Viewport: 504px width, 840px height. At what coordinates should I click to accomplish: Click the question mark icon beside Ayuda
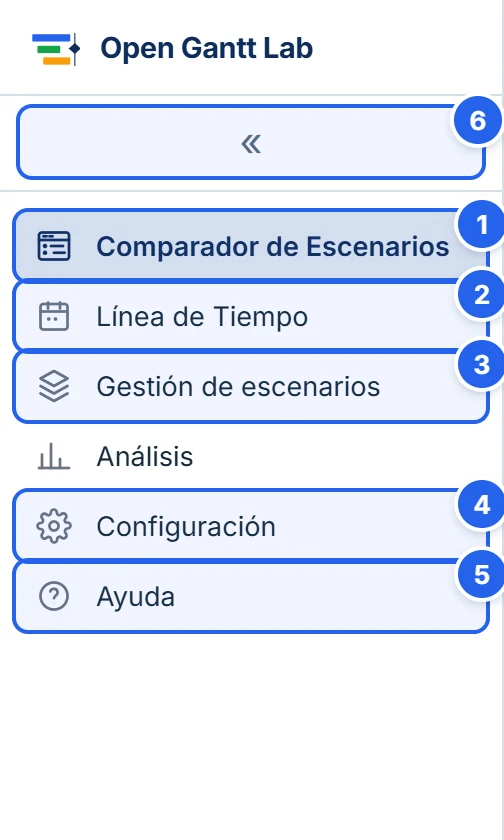pos(54,596)
